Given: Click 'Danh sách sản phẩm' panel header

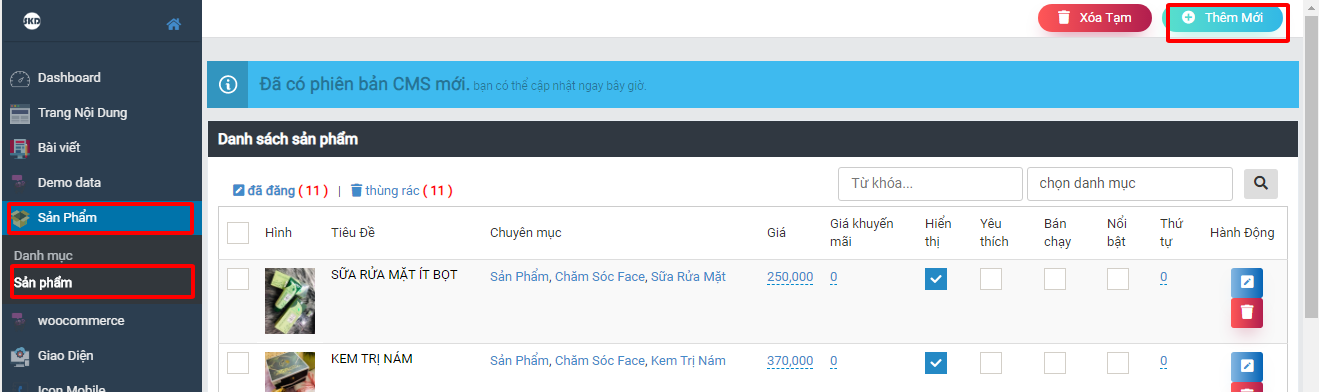Looking at the screenshot, I should [x=752, y=139].
